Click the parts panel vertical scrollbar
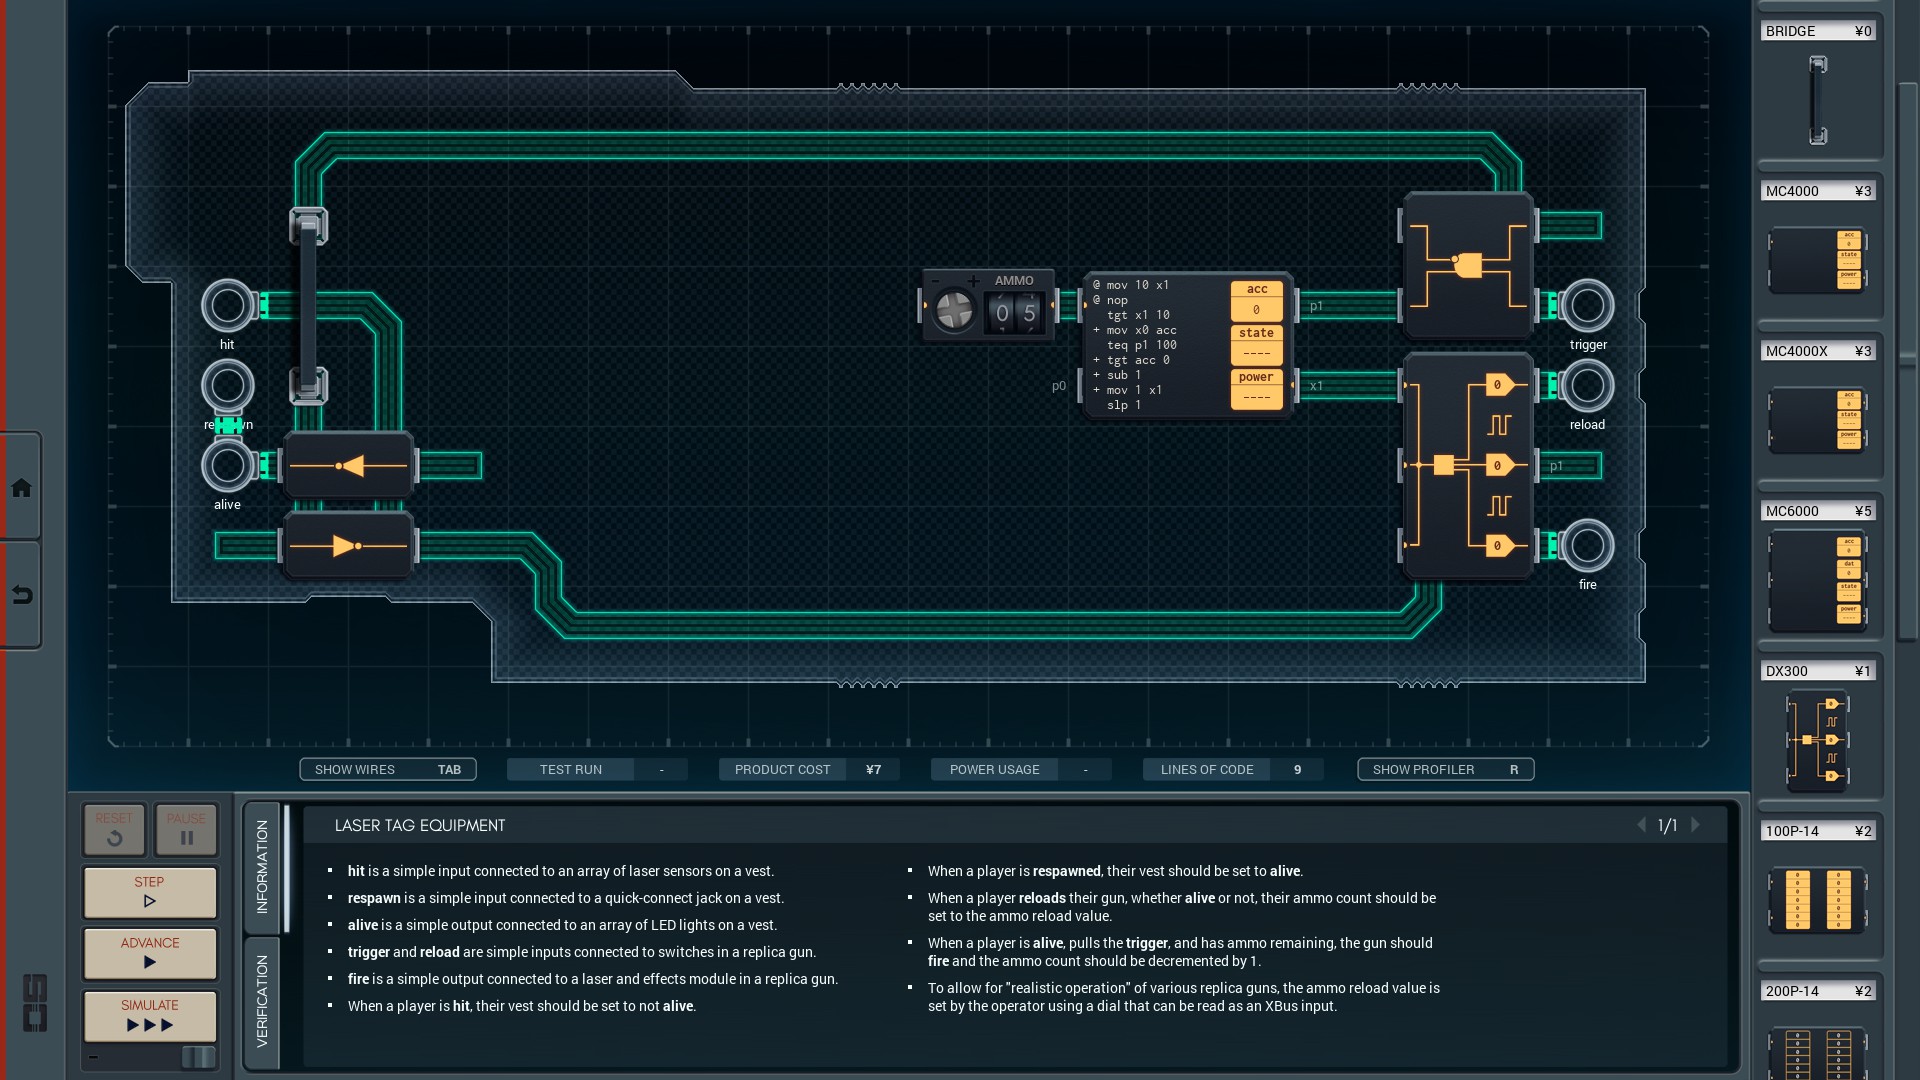The image size is (1920, 1080). (x=1907, y=360)
